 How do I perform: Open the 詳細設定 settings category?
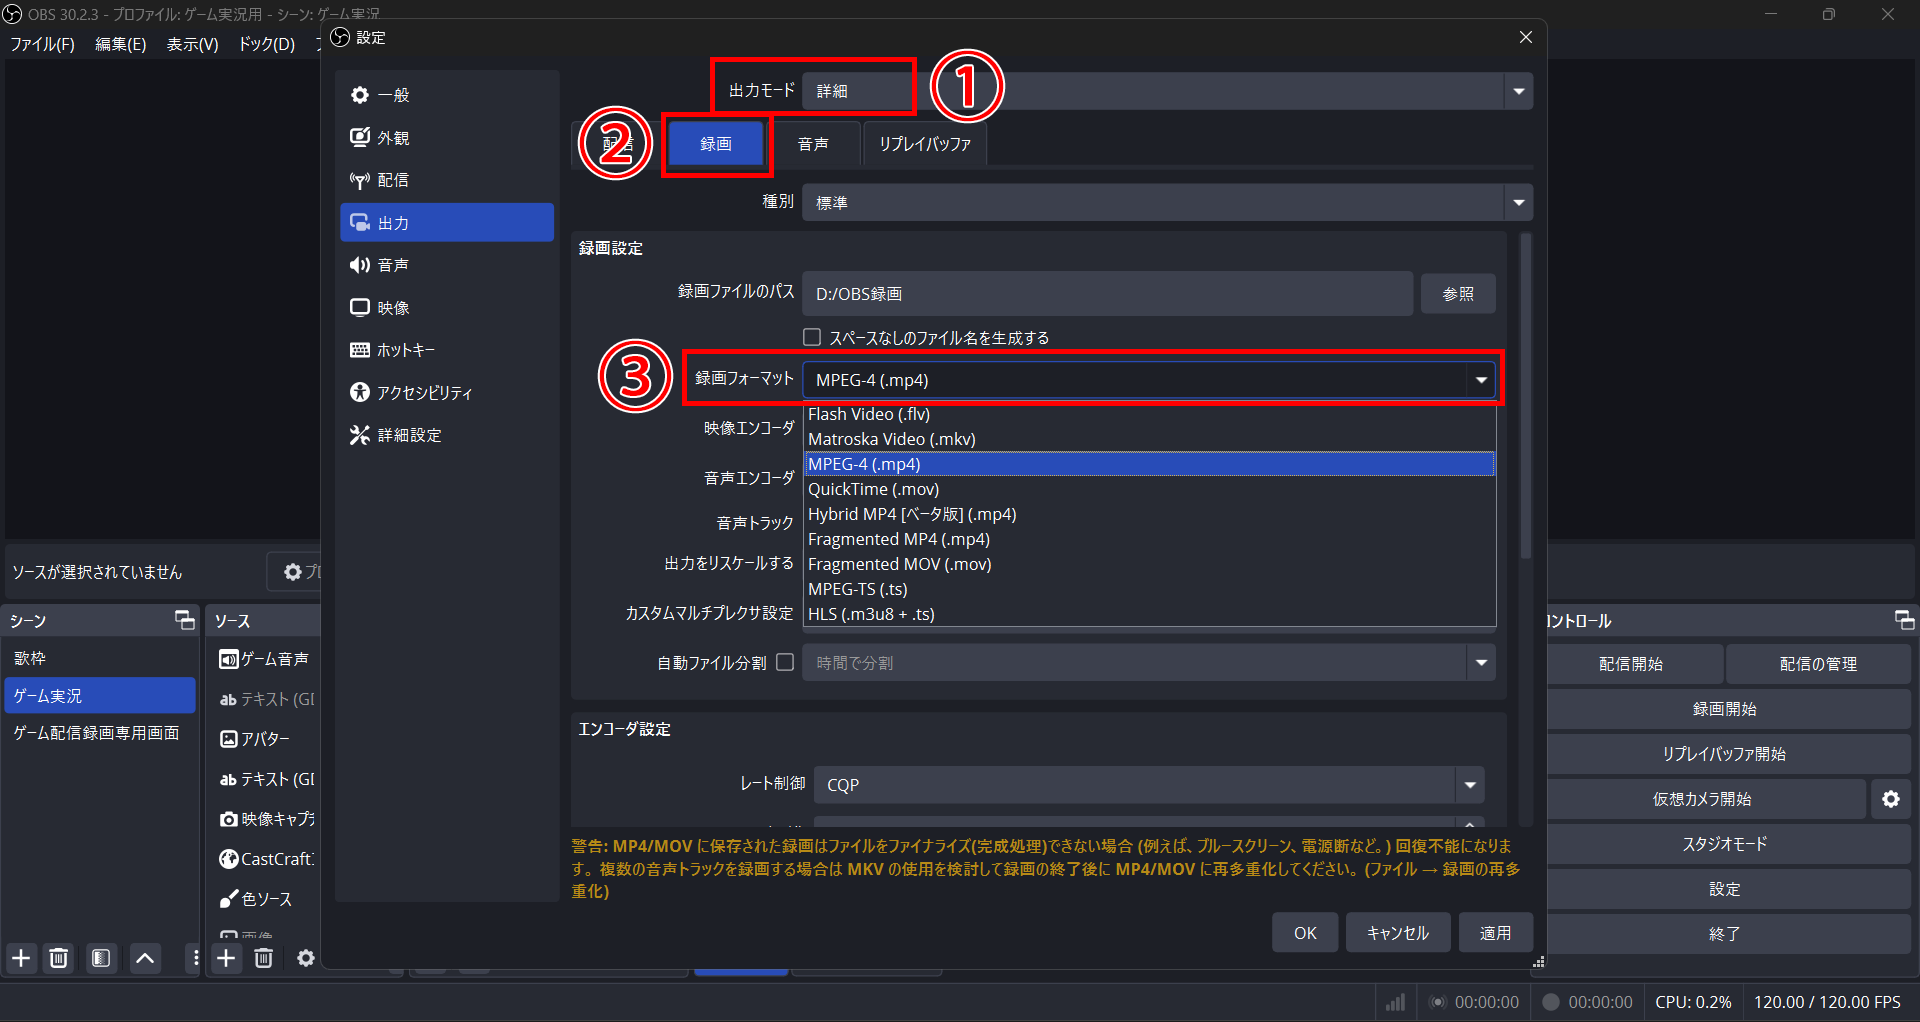(x=447, y=435)
